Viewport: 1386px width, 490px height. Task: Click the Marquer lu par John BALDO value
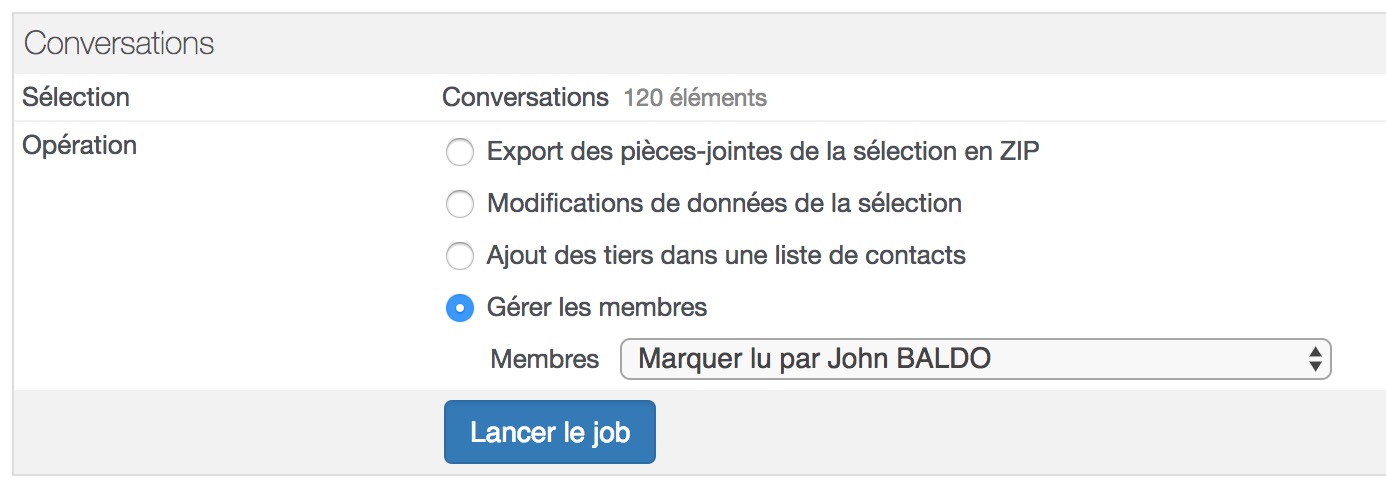(x=814, y=358)
